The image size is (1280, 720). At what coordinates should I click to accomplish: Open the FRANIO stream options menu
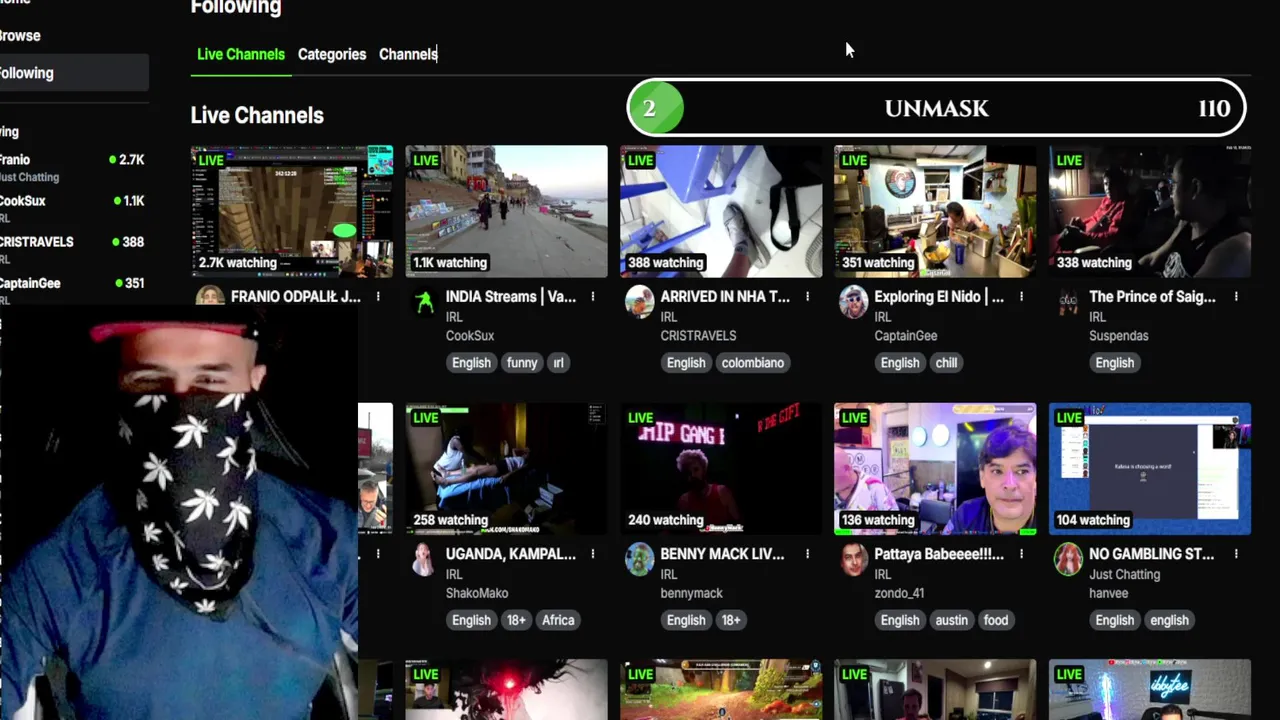click(378, 297)
